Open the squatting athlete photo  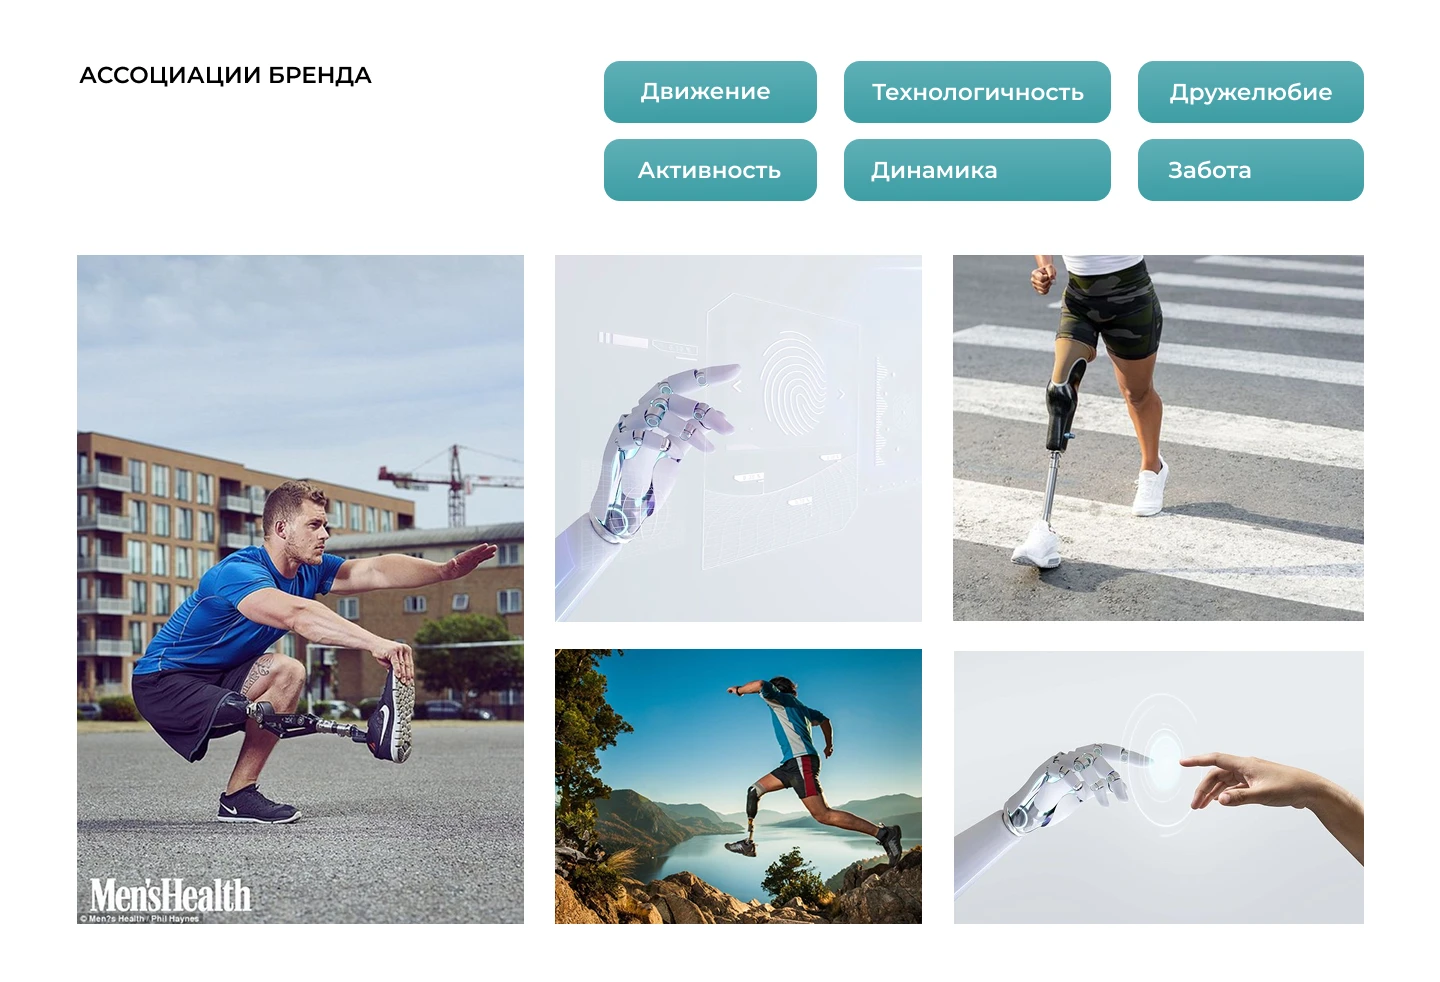click(300, 589)
